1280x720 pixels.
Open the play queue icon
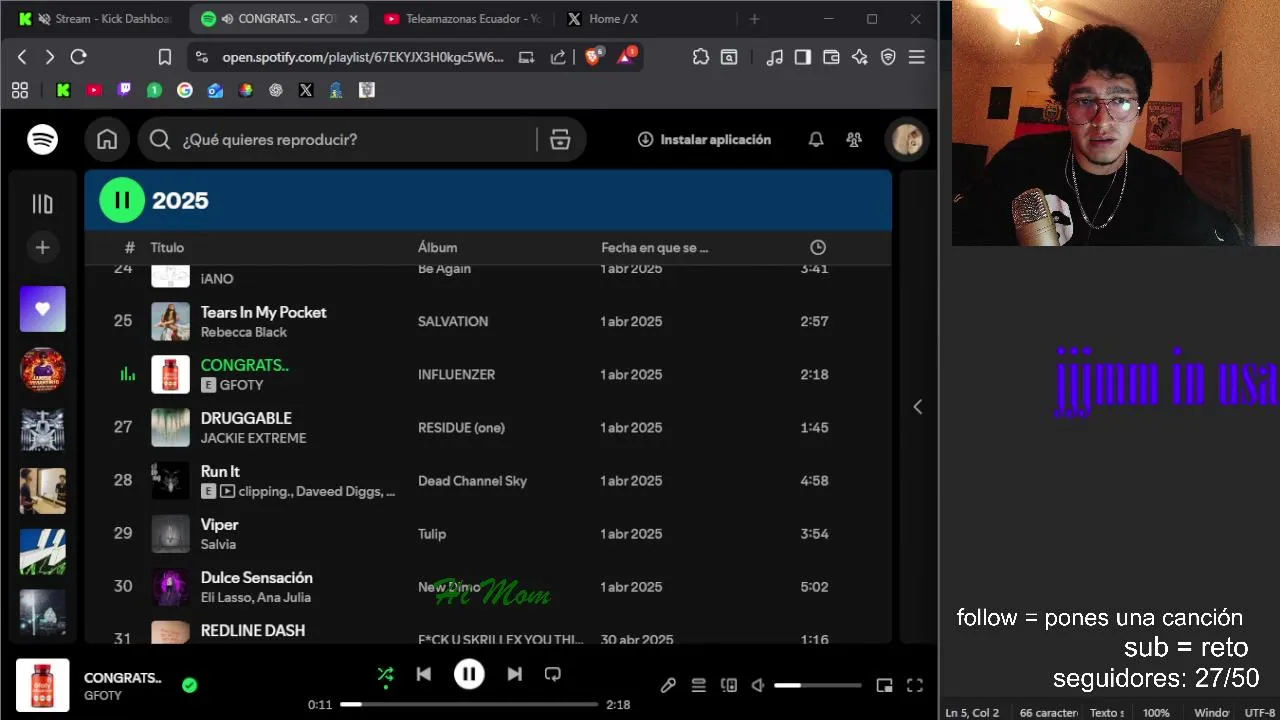pos(699,685)
